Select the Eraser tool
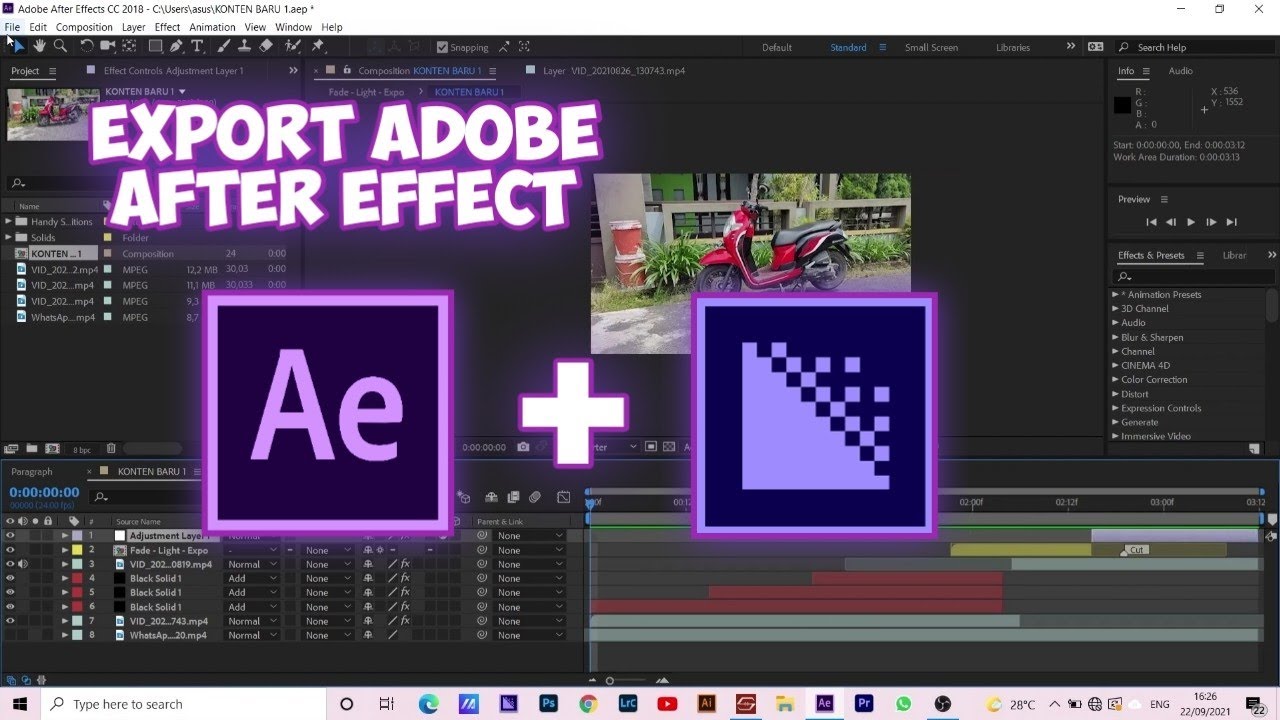Screen dimensions: 1280x720 coord(266,46)
